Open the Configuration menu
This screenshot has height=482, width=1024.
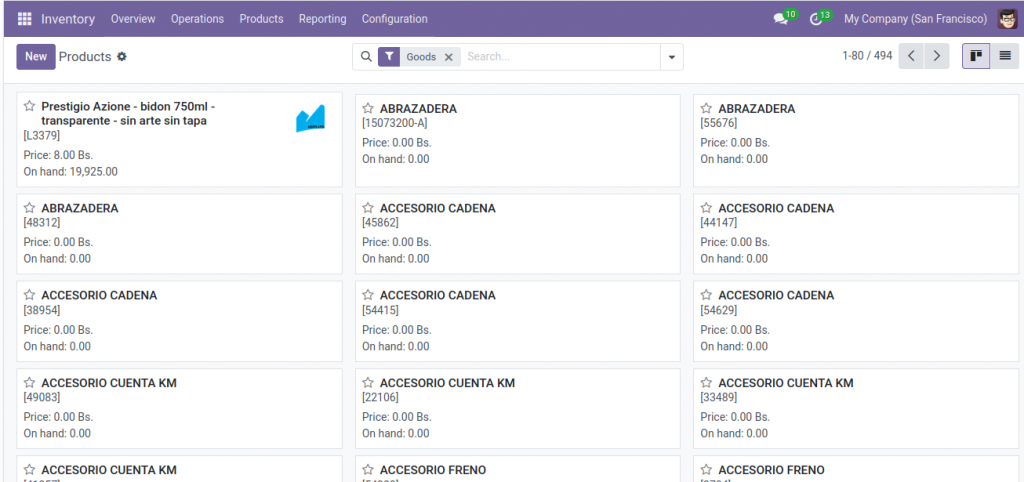pos(394,19)
